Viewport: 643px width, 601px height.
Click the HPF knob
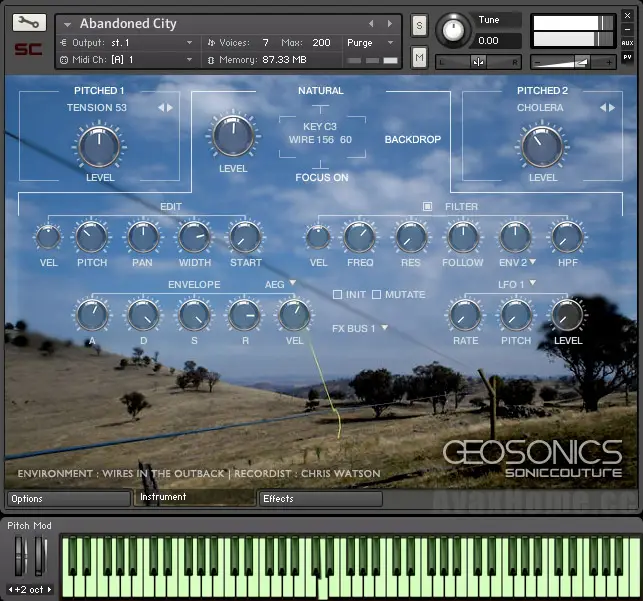point(568,237)
